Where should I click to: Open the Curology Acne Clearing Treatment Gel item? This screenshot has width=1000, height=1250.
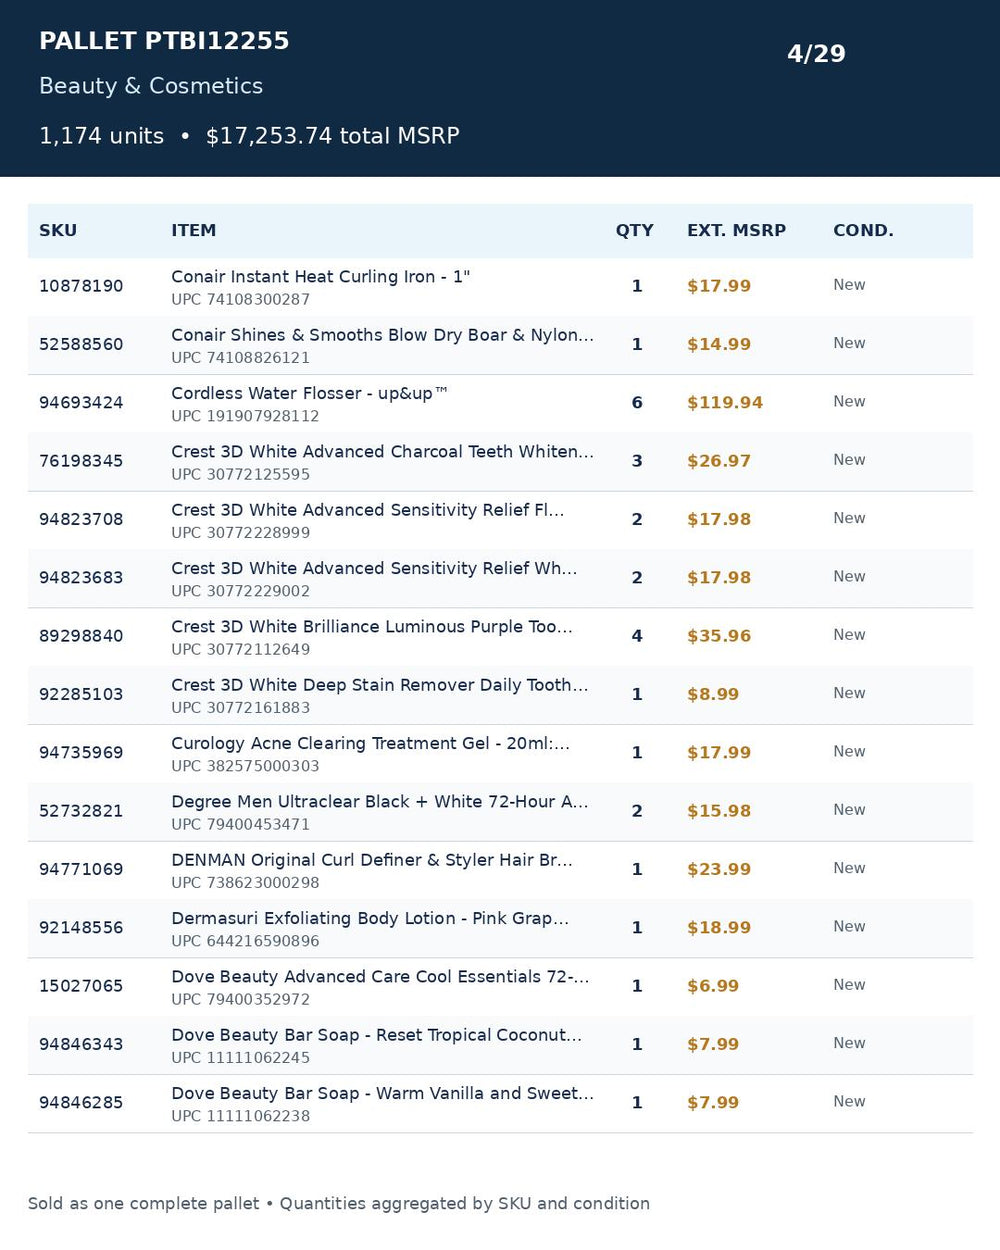[x=370, y=743]
